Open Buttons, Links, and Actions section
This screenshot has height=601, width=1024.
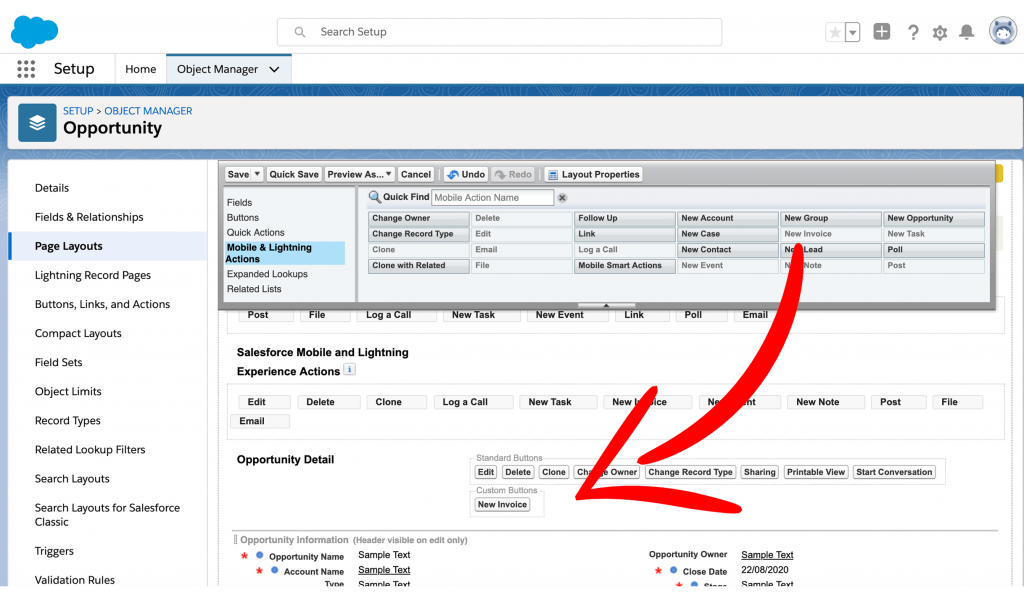click(102, 304)
